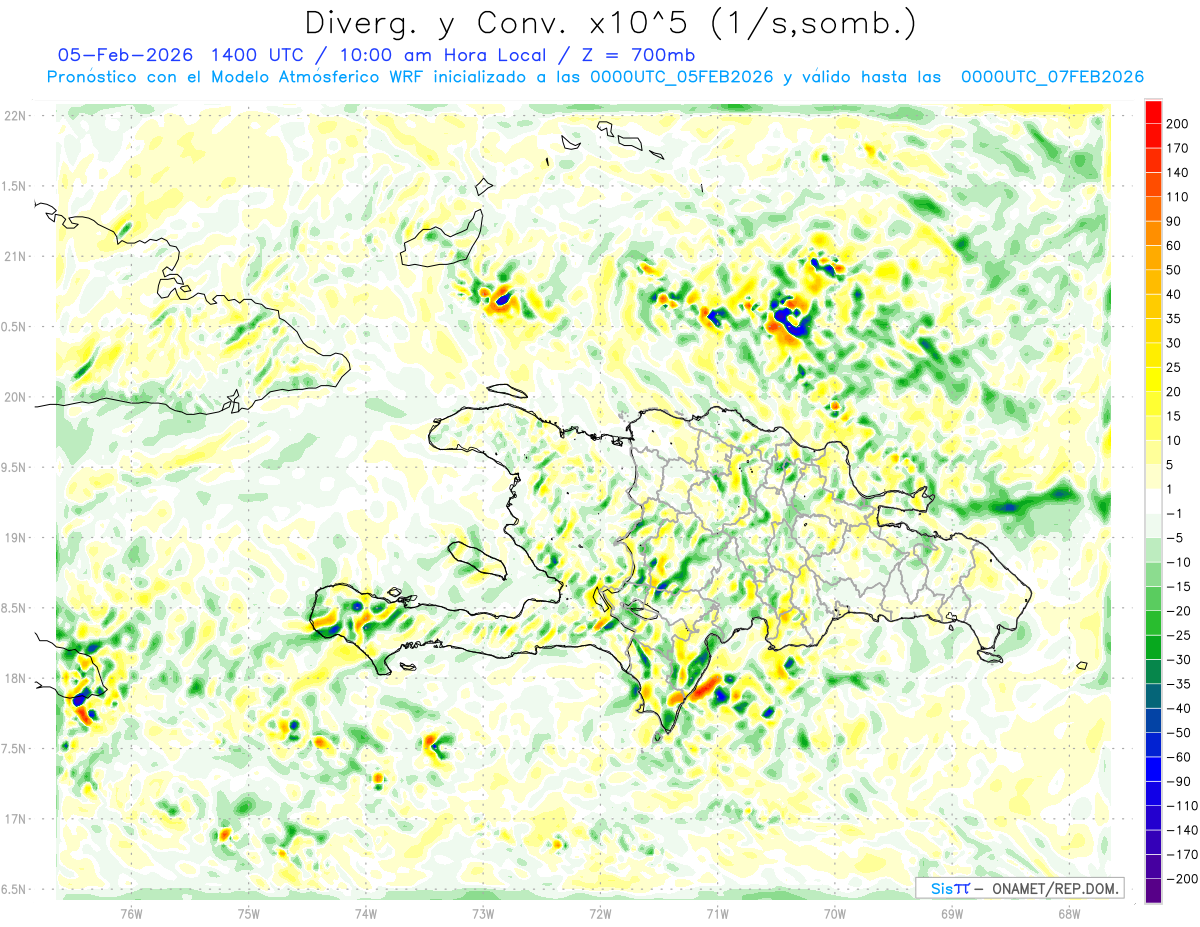1200x927 pixels.
Task: Click the positive '35' color scale label
Action: click(1174, 319)
